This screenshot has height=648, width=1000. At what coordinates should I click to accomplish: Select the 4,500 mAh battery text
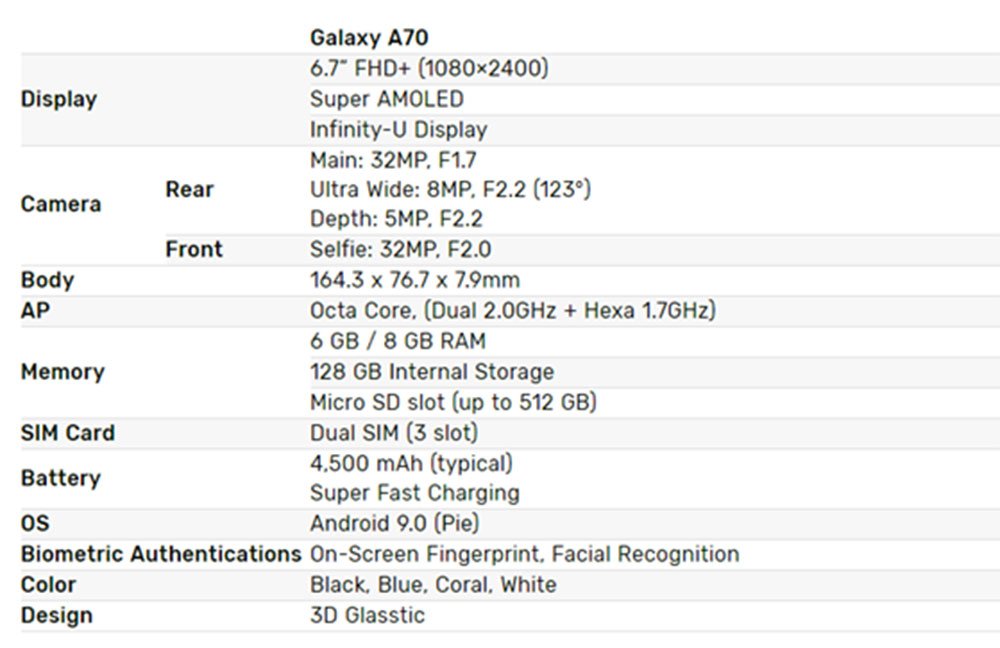(x=411, y=463)
